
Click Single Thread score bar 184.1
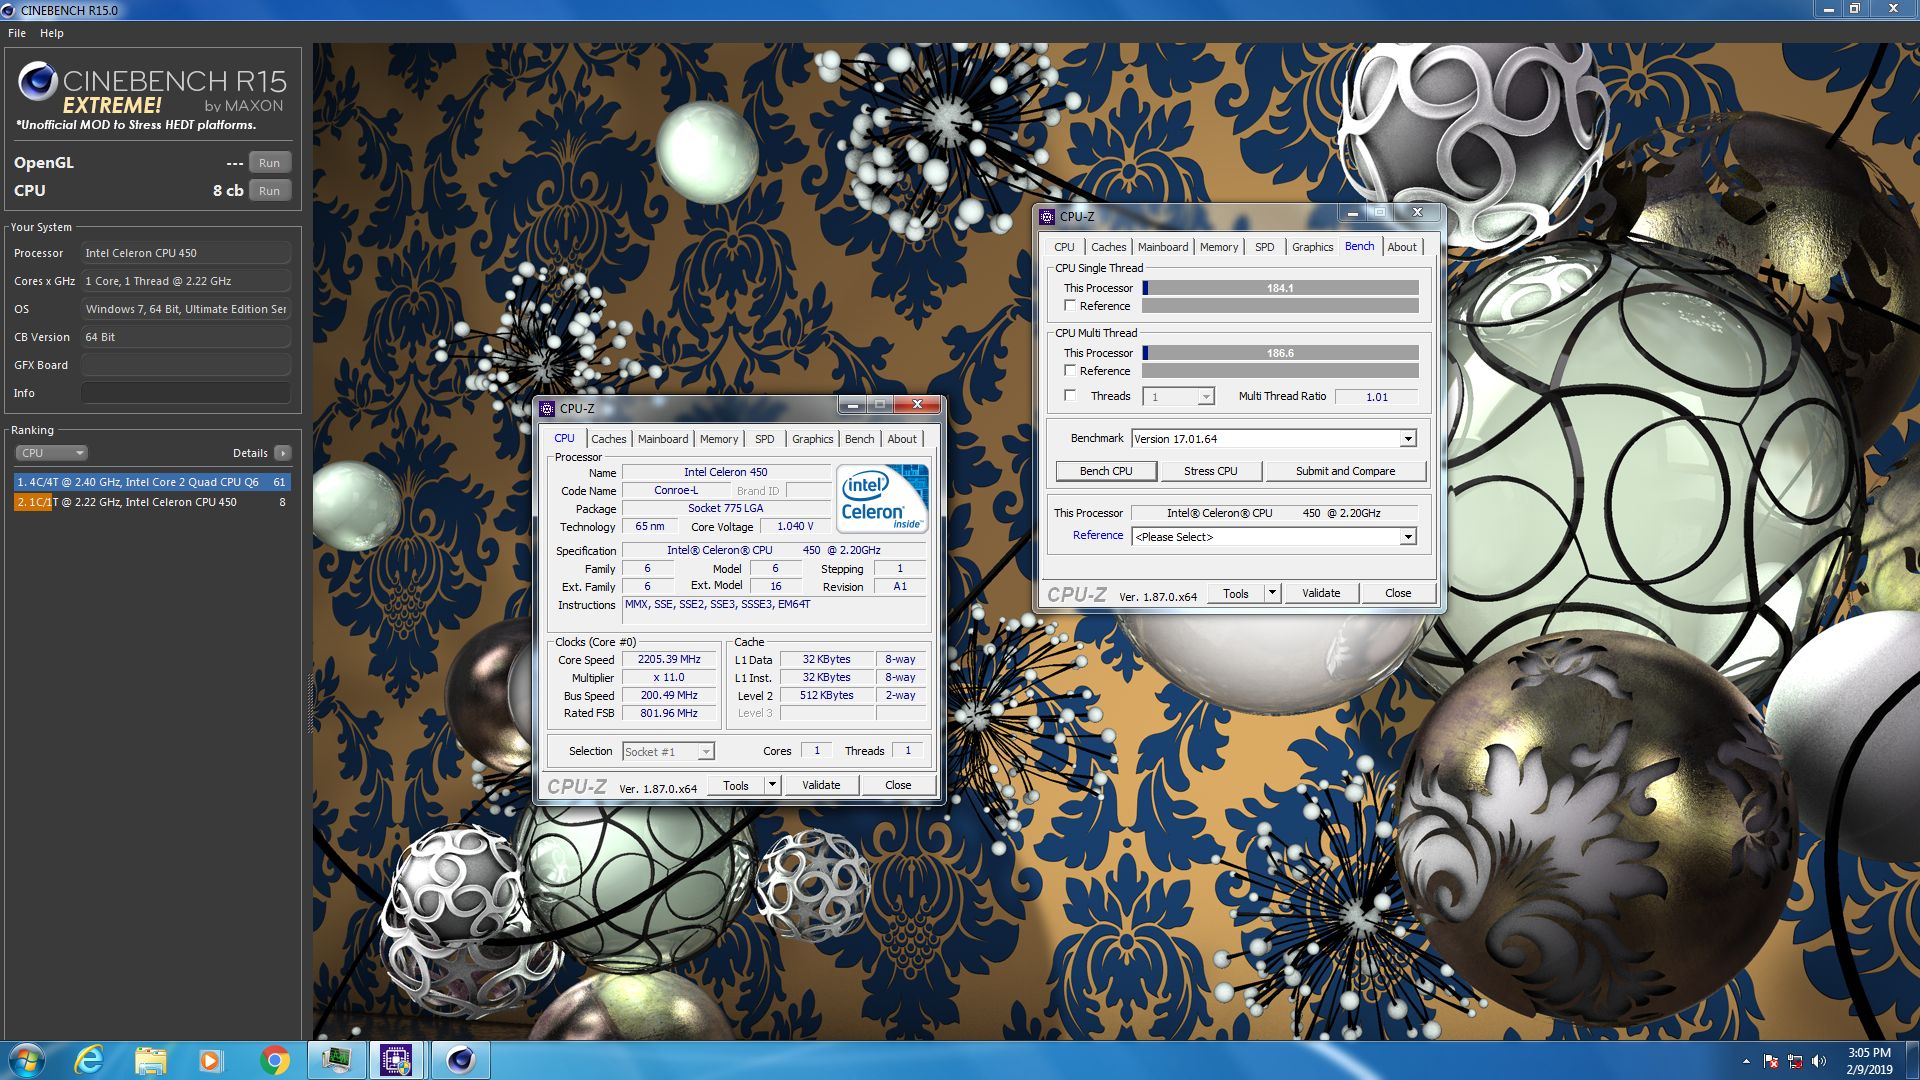click(1280, 288)
